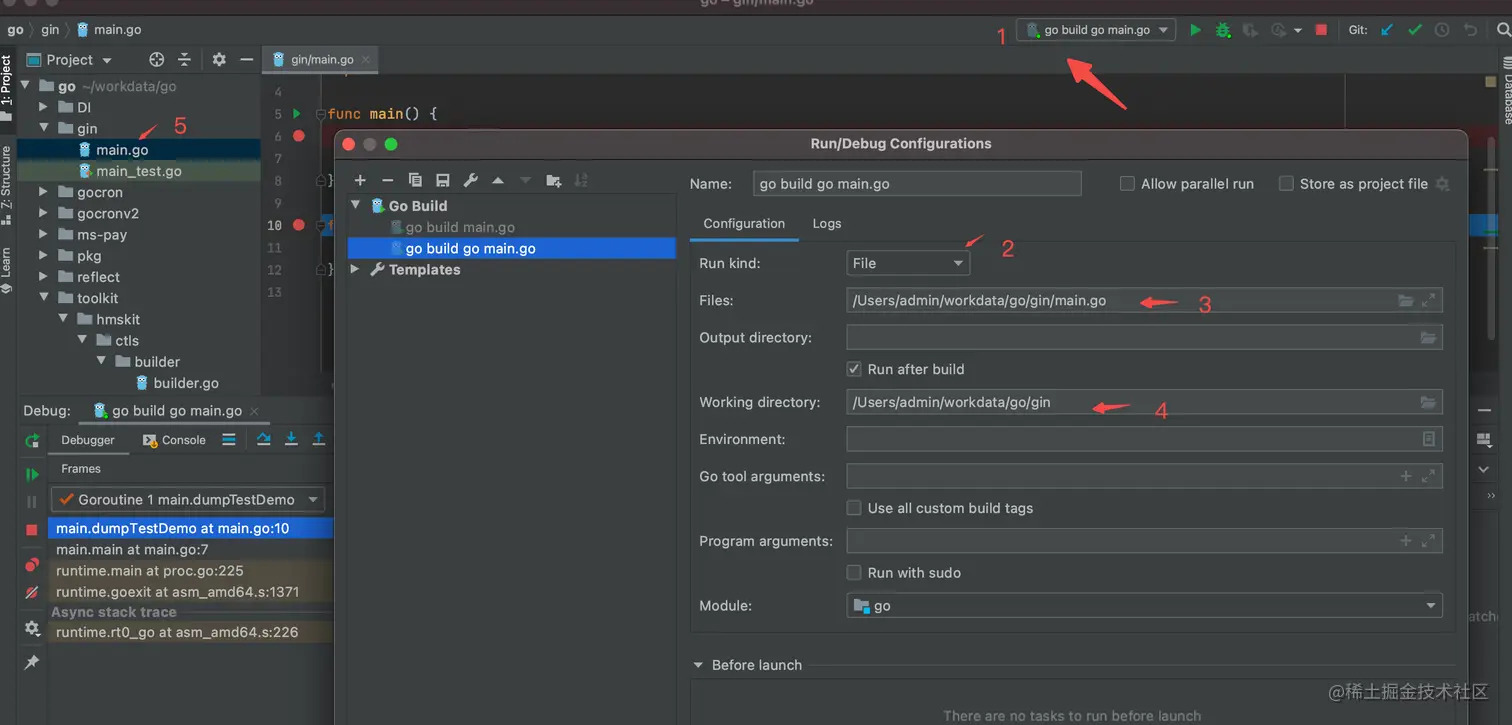Rerun debug session in Debug panel
Image resolution: width=1512 pixels, height=725 pixels.
tap(32, 440)
